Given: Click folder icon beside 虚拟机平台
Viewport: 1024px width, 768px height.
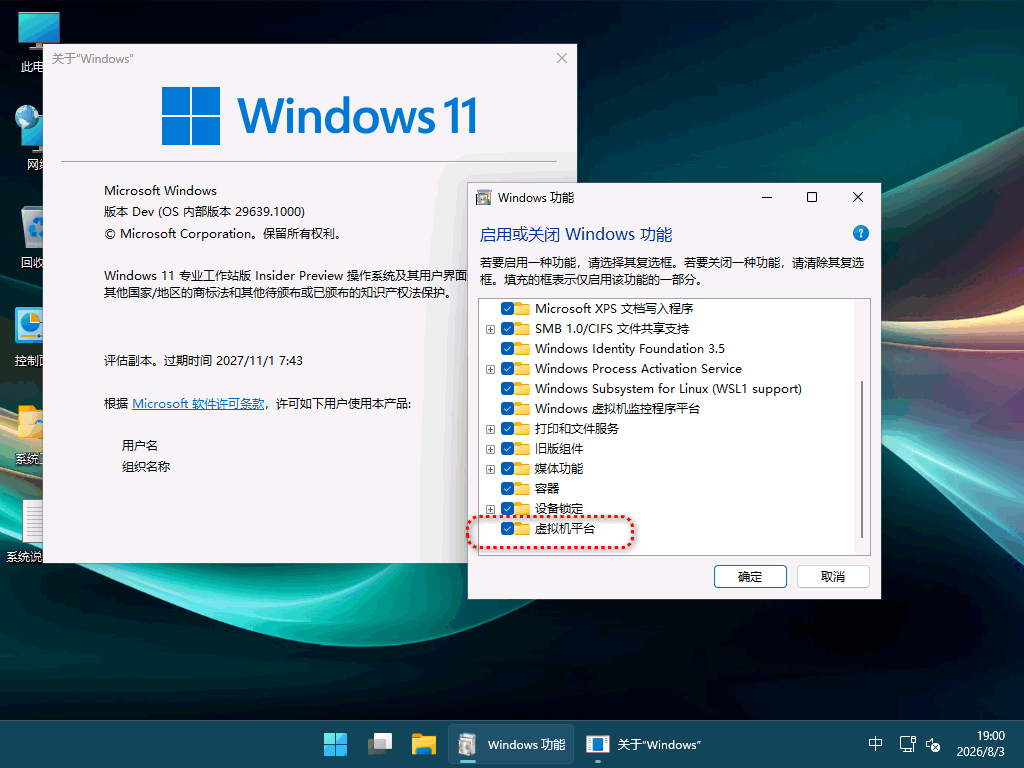Looking at the screenshot, I should (x=522, y=528).
